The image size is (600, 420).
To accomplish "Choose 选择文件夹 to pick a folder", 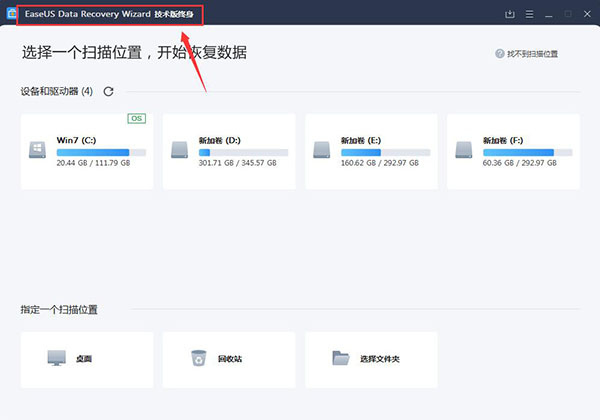I will coord(372,360).
